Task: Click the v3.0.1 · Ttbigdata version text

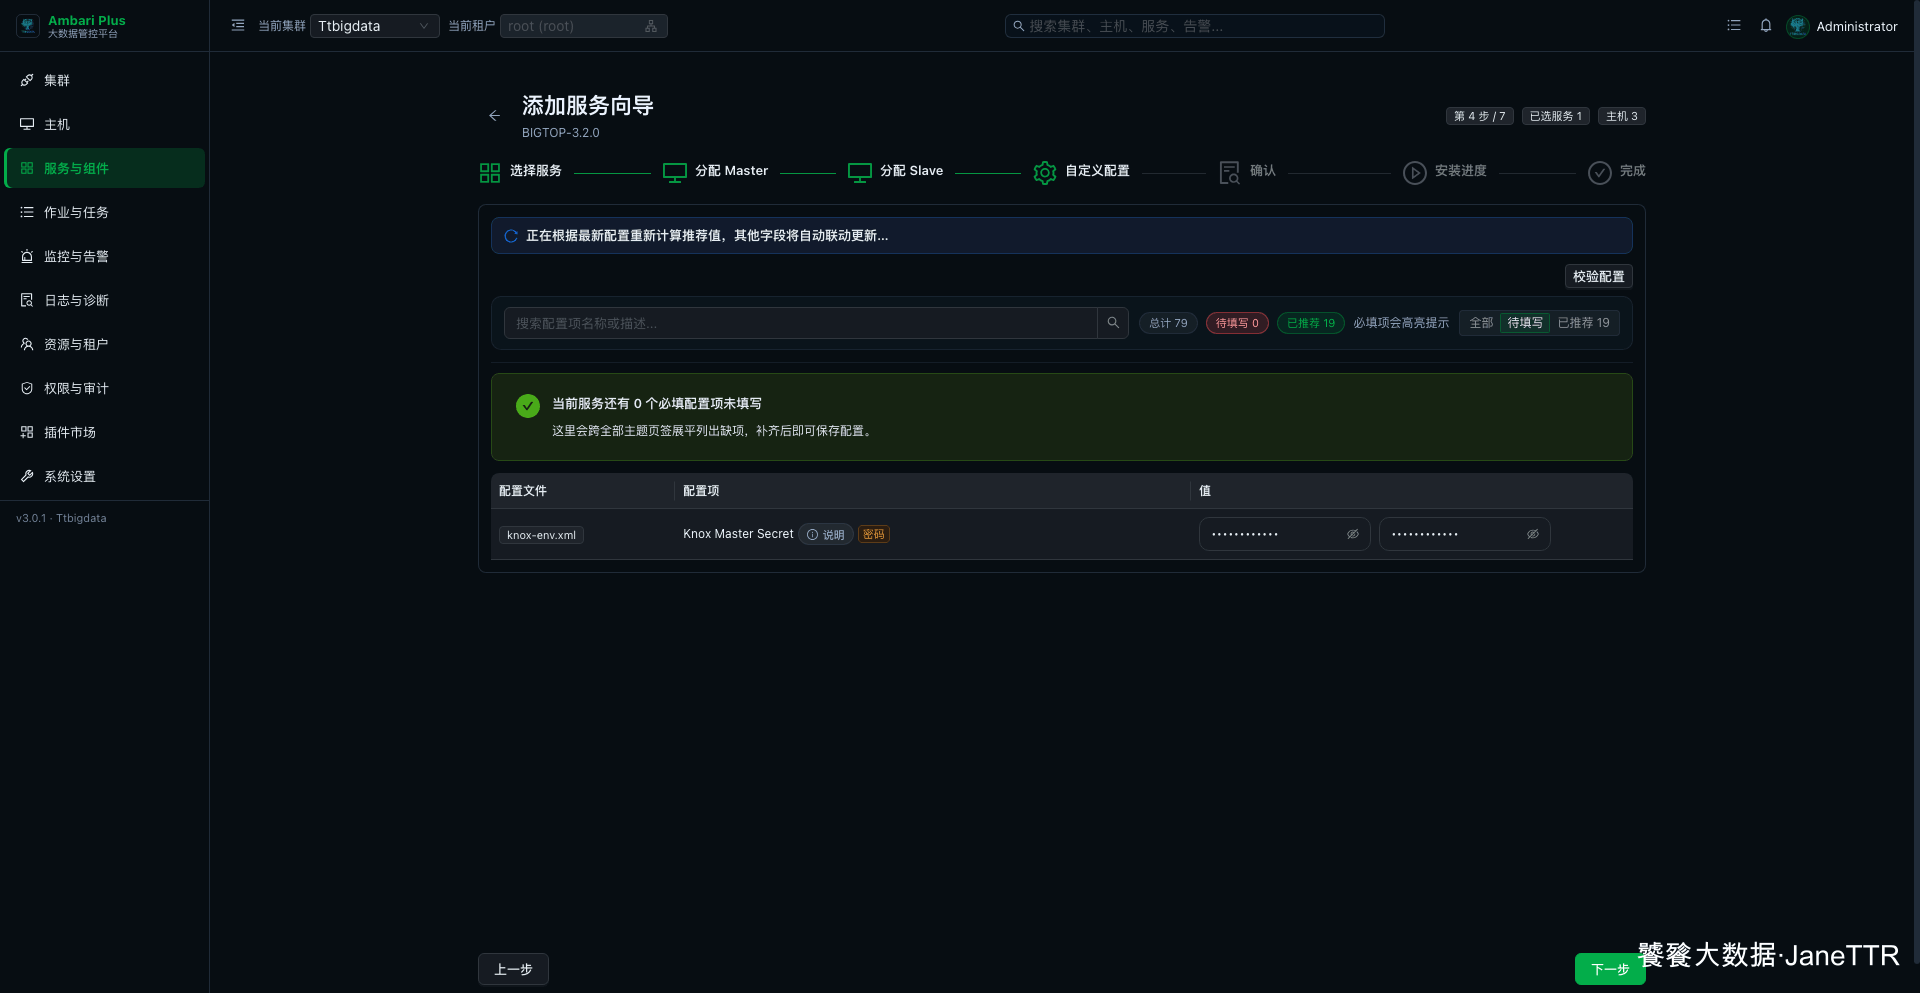Action: [x=61, y=518]
